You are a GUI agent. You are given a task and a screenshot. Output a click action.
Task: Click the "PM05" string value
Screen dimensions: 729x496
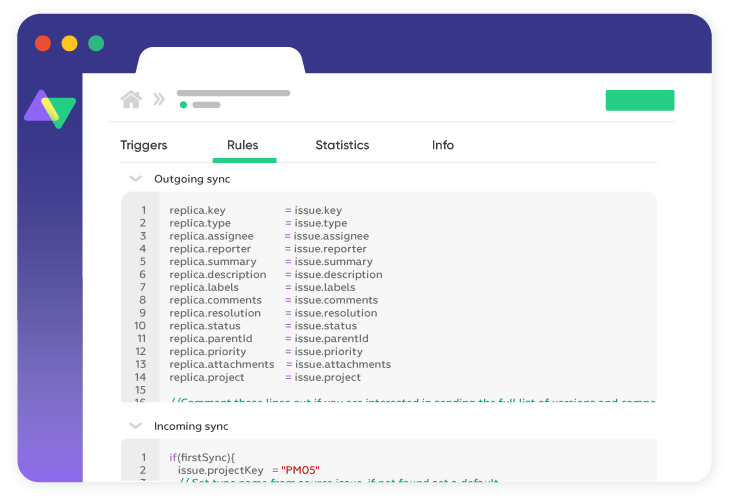click(300, 470)
